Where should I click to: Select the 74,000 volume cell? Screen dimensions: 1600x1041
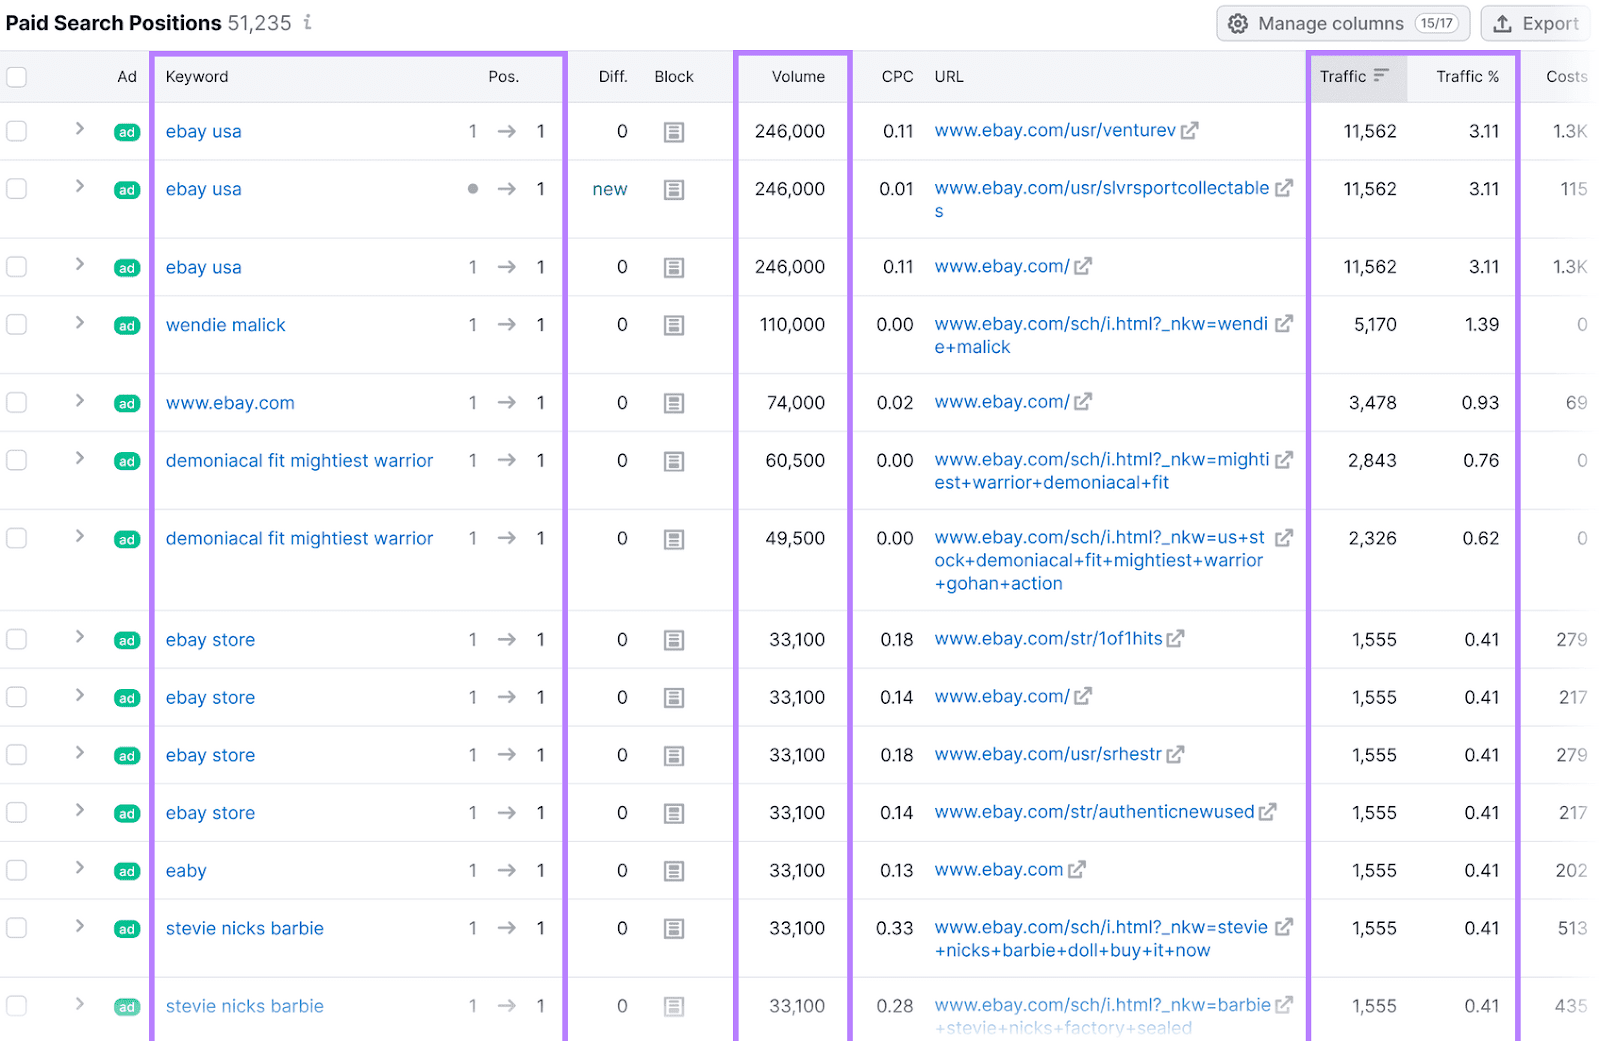796,403
